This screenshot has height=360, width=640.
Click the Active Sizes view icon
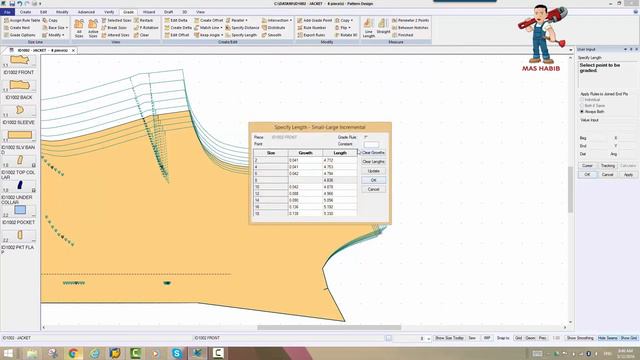click(93, 28)
